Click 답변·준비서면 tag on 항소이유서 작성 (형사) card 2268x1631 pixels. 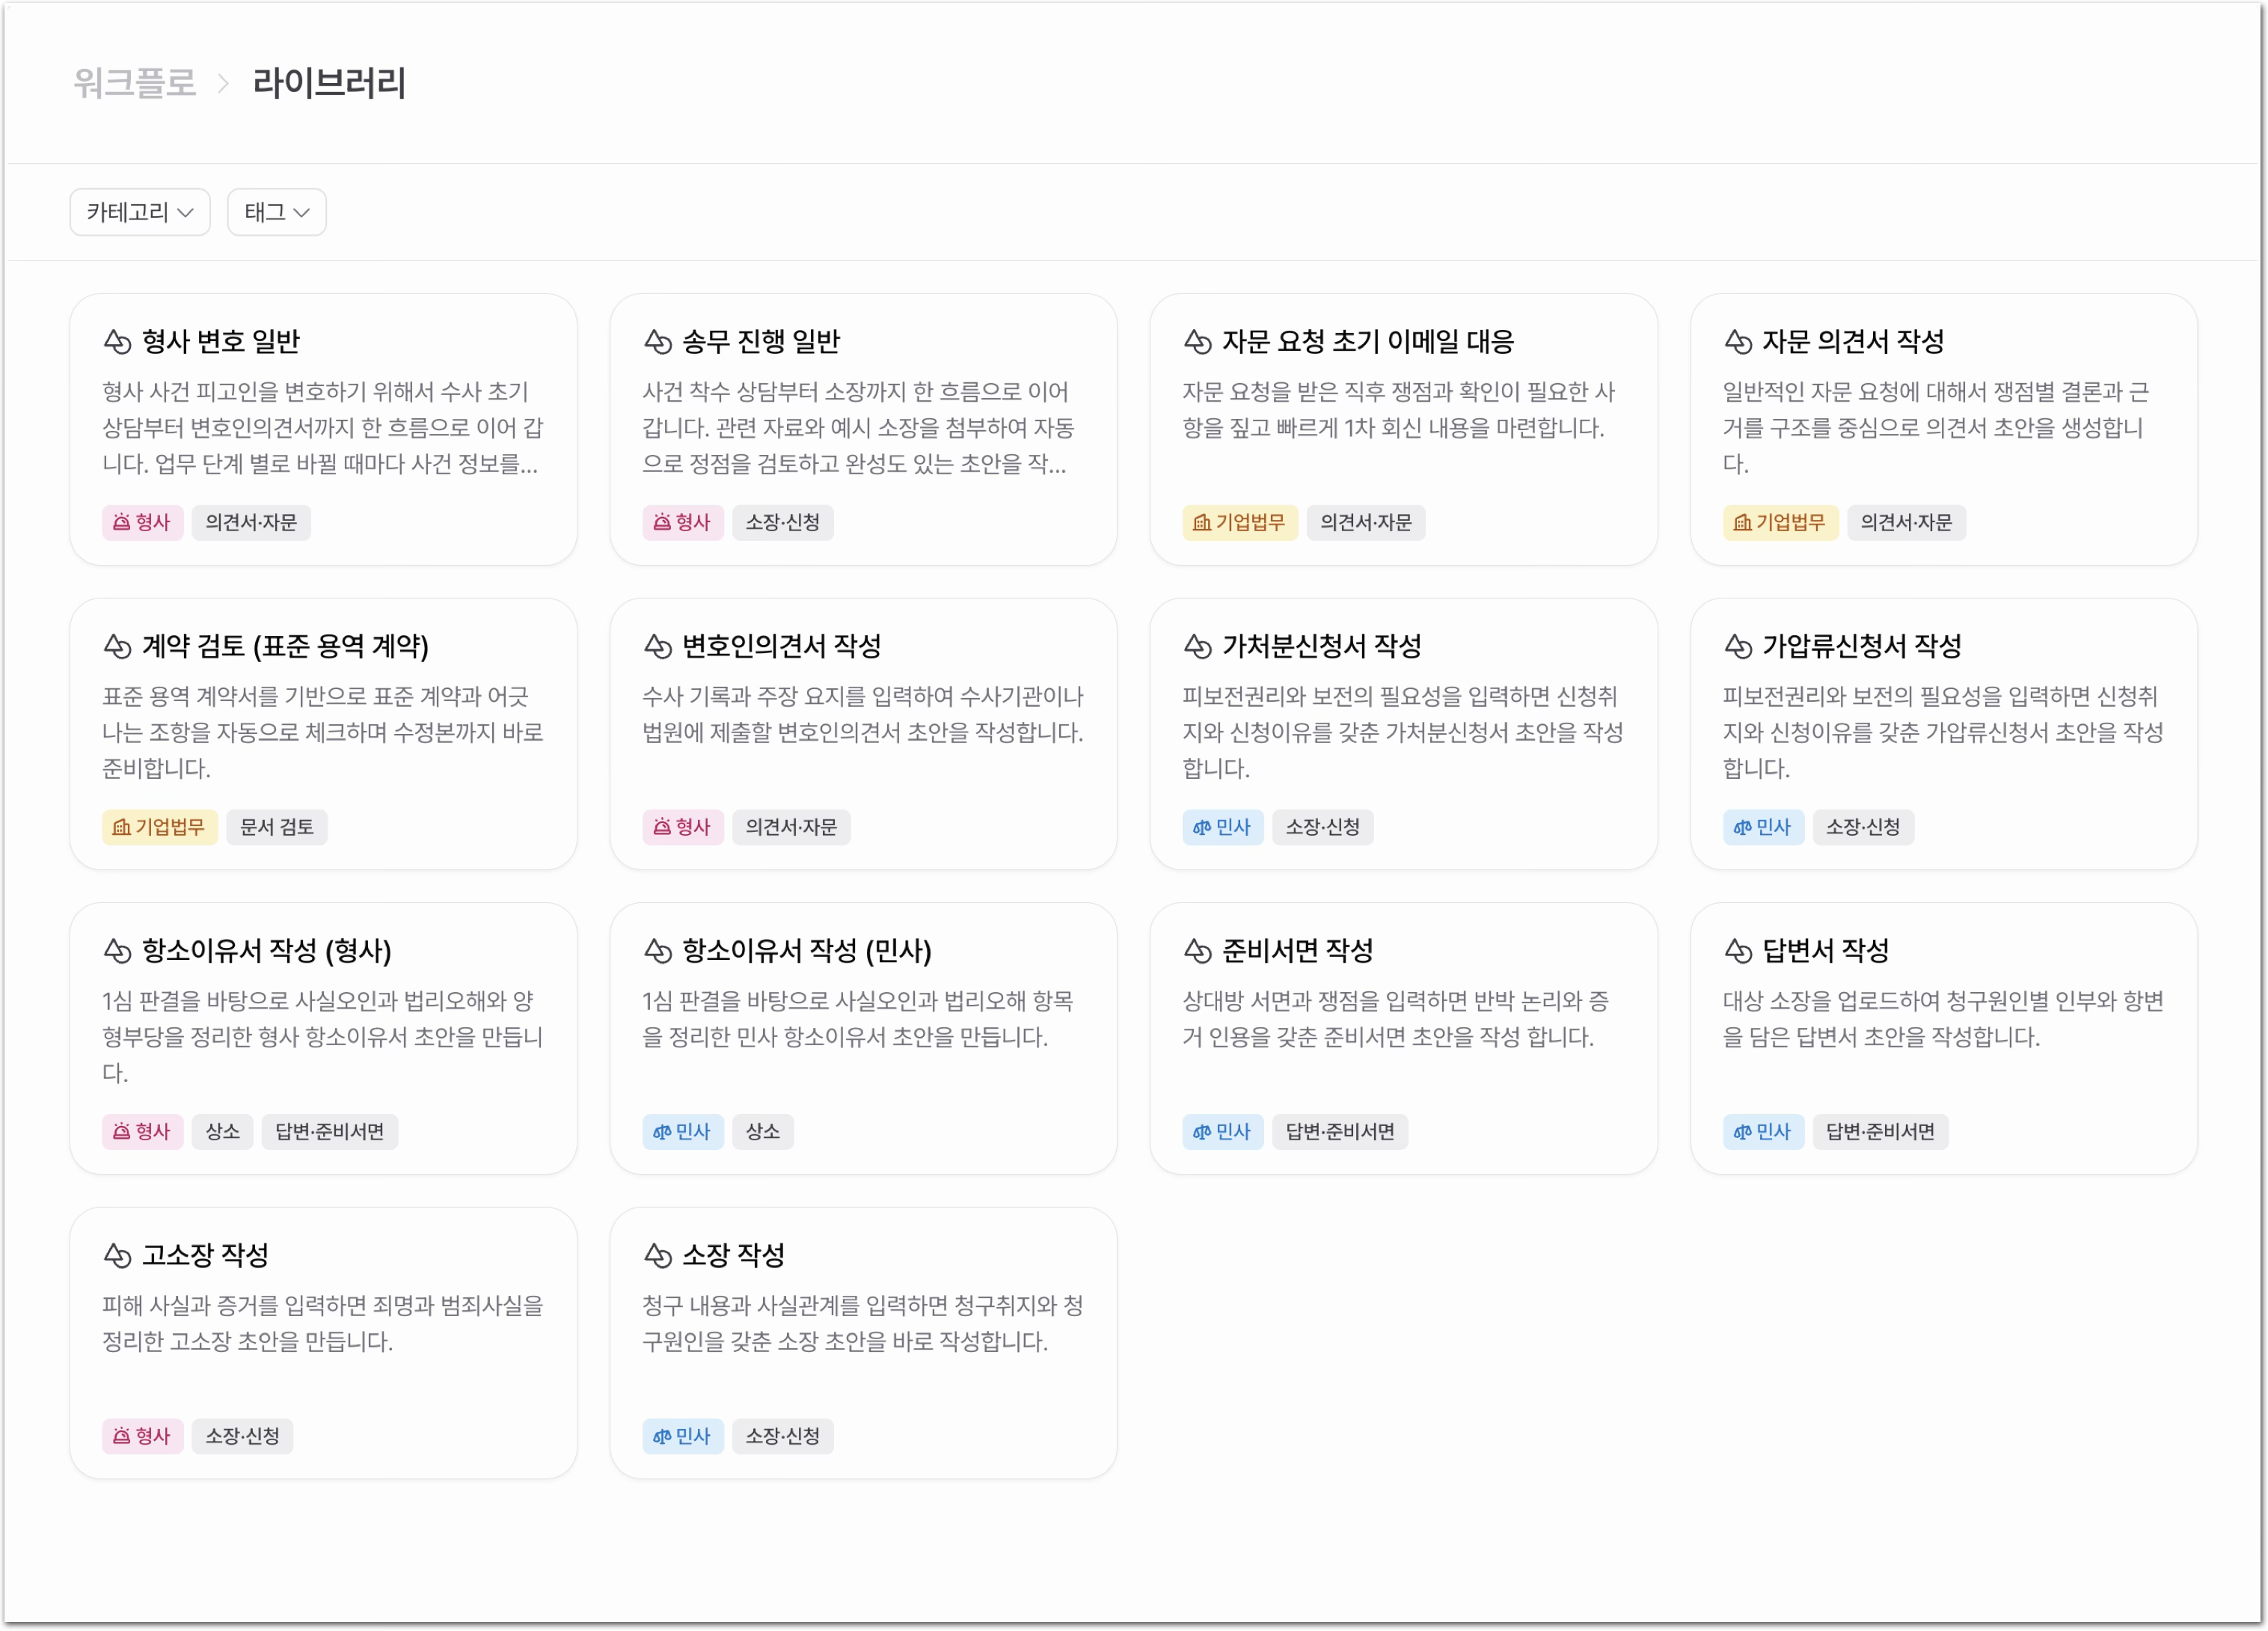coord(330,1132)
